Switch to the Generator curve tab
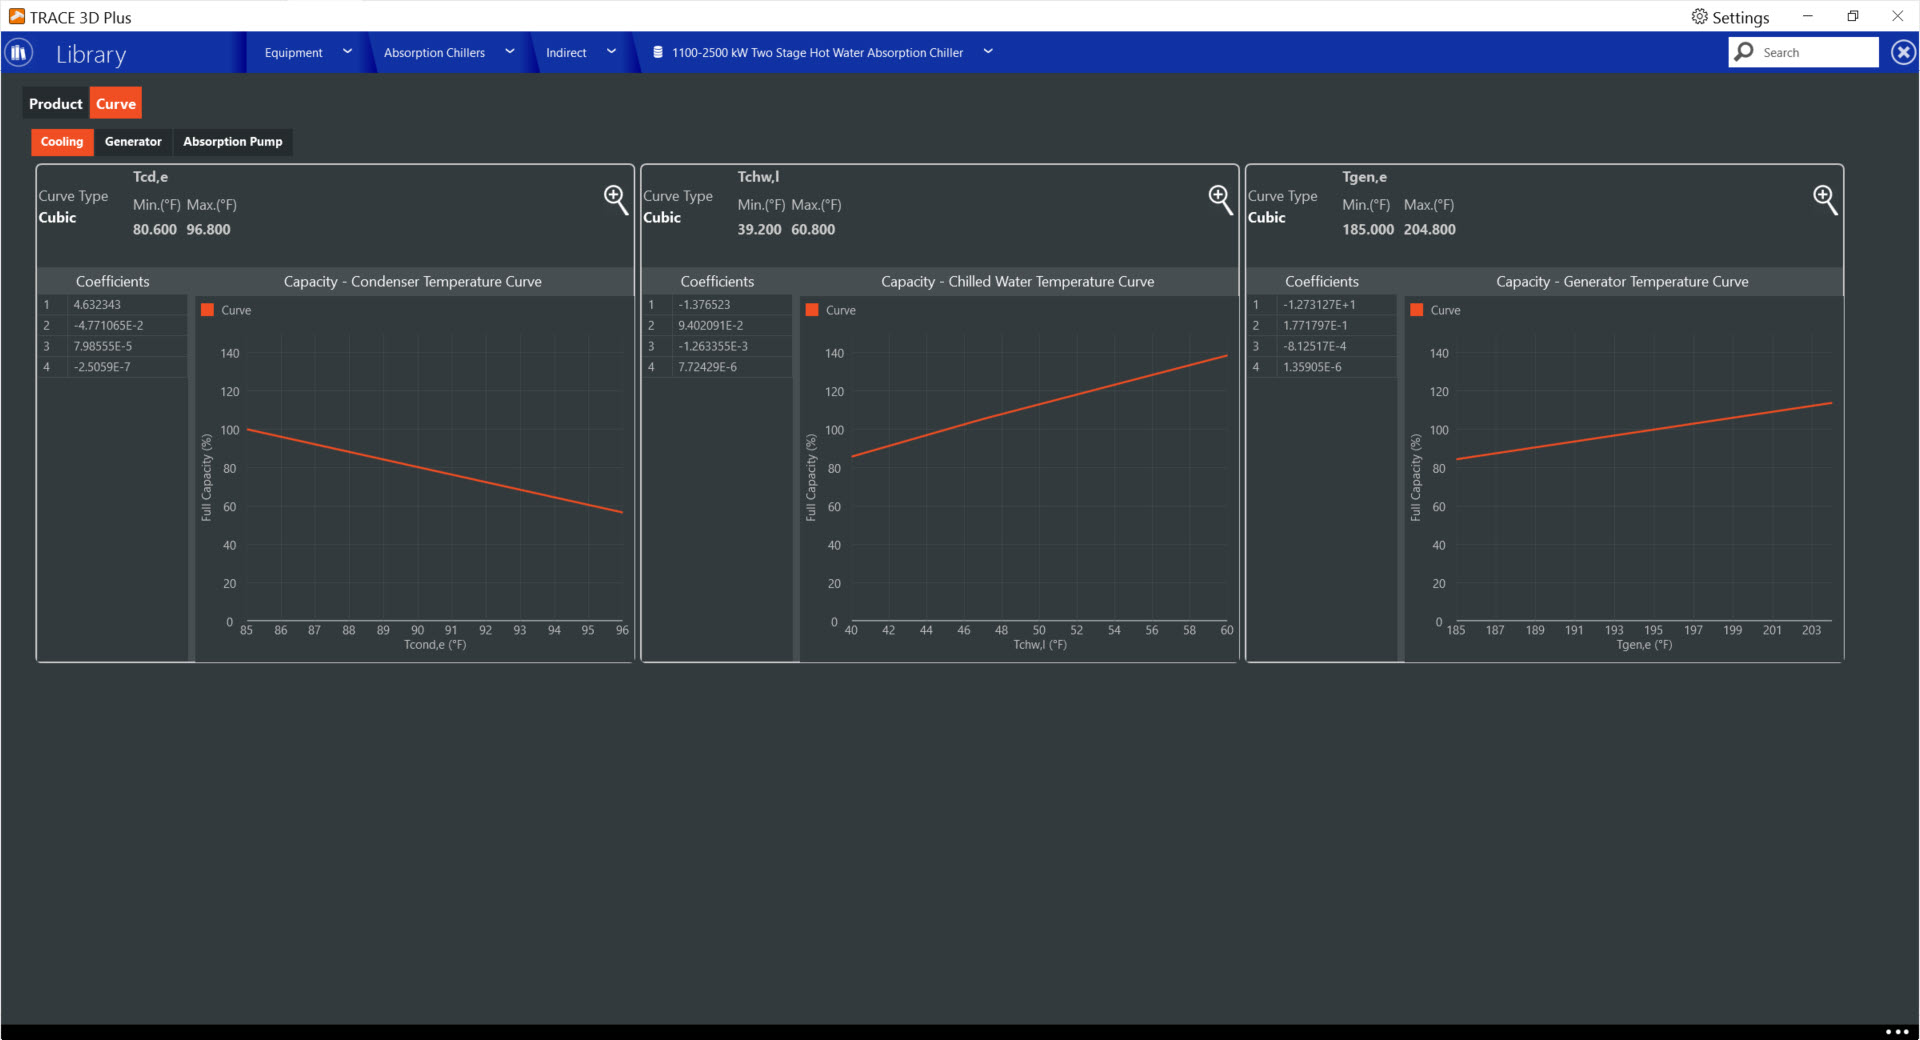The height and width of the screenshot is (1040, 1920). [133, 142]
